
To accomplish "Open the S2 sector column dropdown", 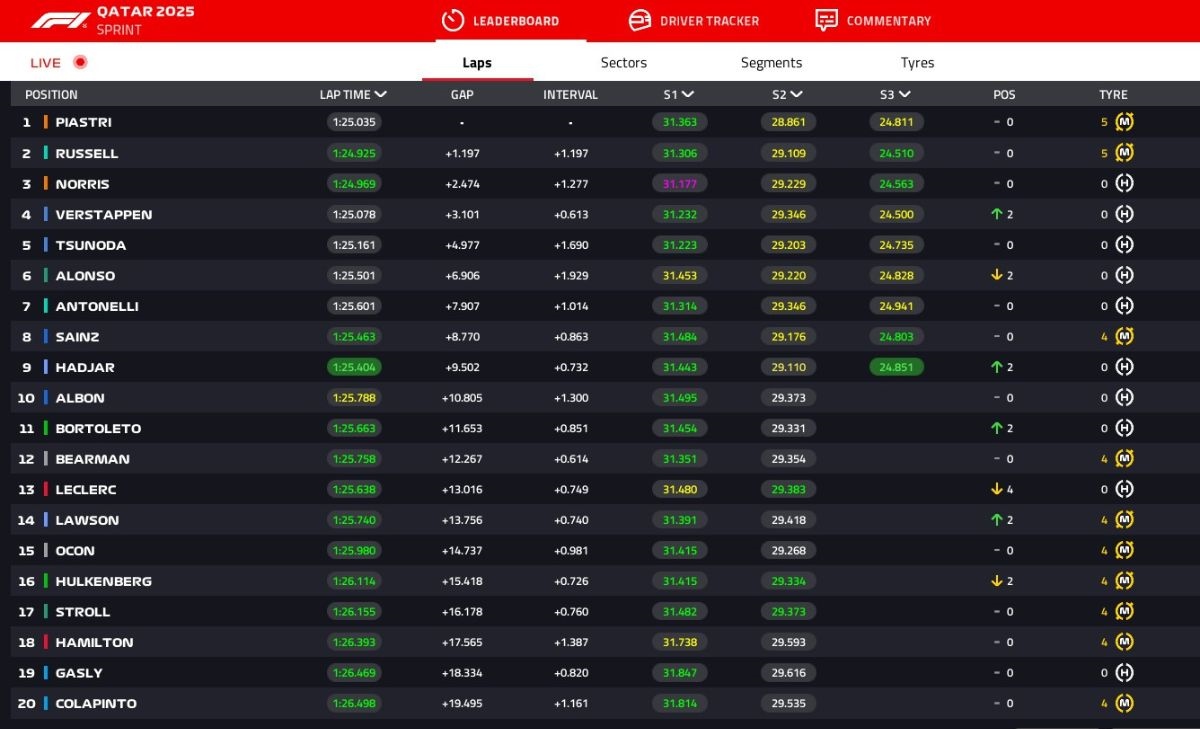I will pos(796,95).
